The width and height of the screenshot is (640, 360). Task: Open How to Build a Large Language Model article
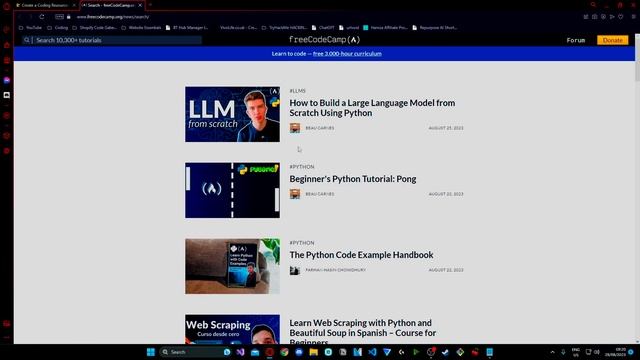[x=372, y=108]
